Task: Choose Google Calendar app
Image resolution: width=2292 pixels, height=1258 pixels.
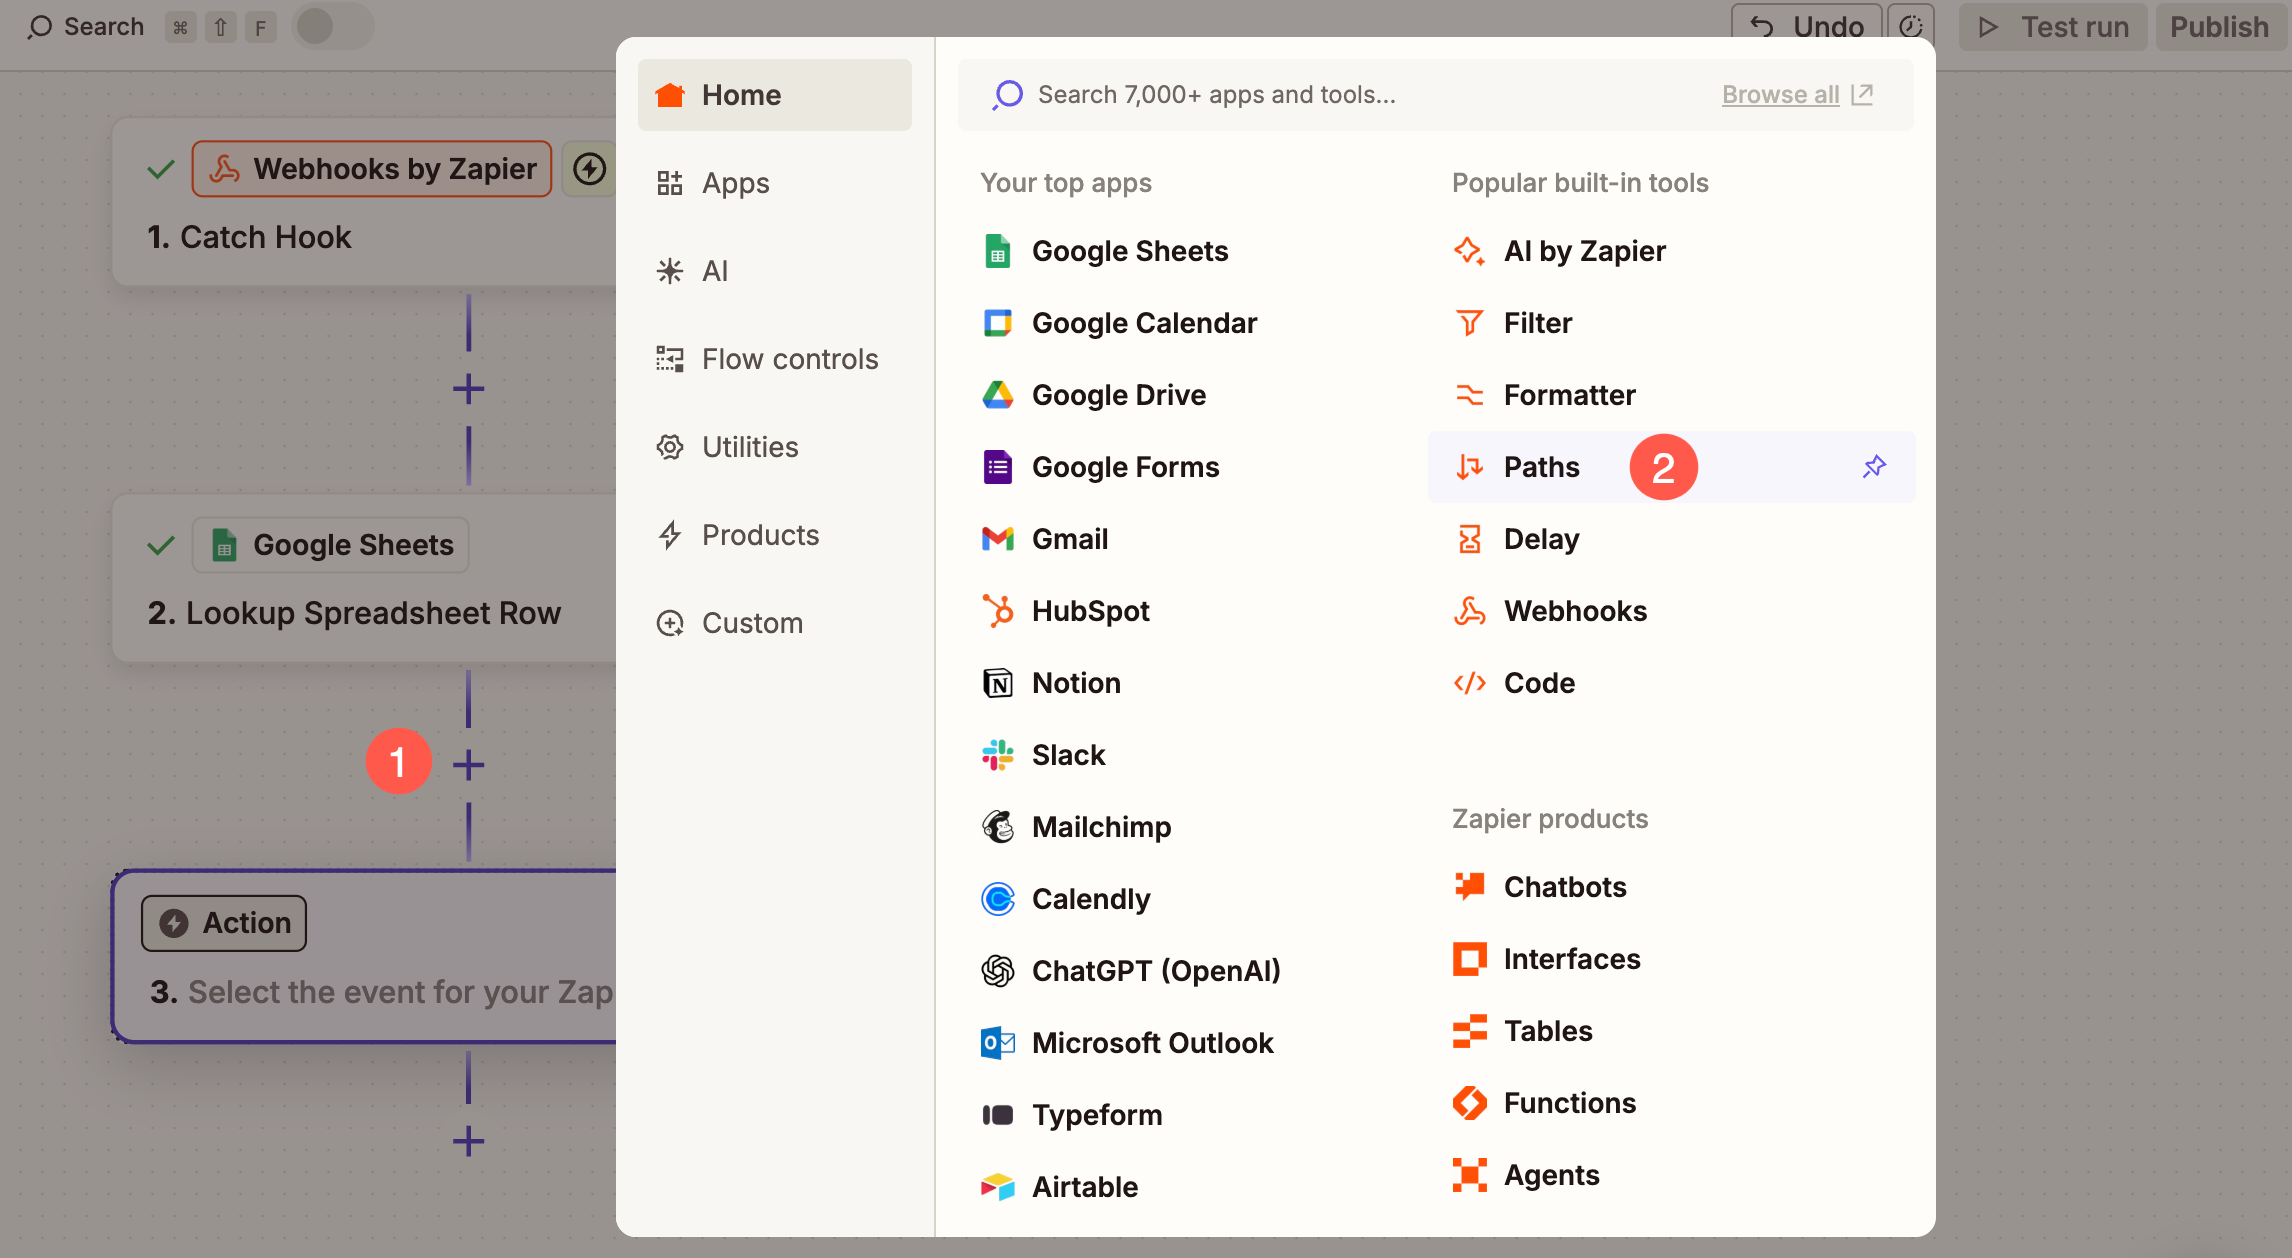Action: (x=1119, y=323)
